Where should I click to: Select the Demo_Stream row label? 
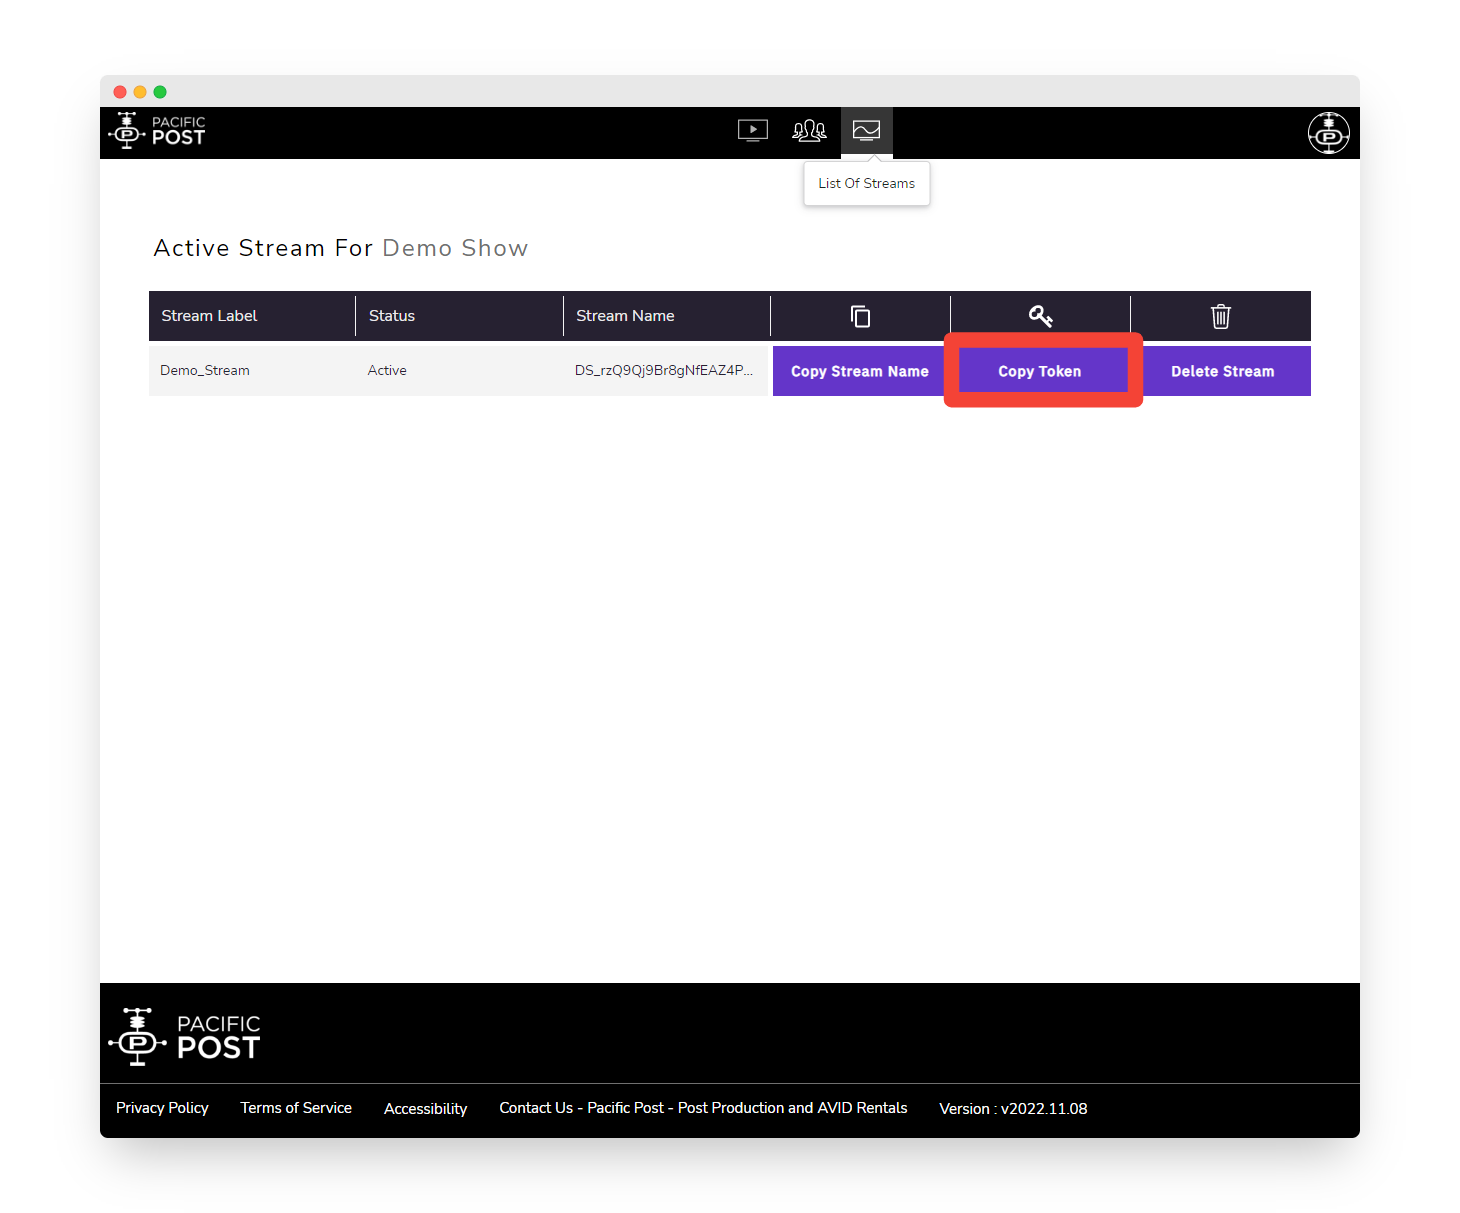[205, 370]
